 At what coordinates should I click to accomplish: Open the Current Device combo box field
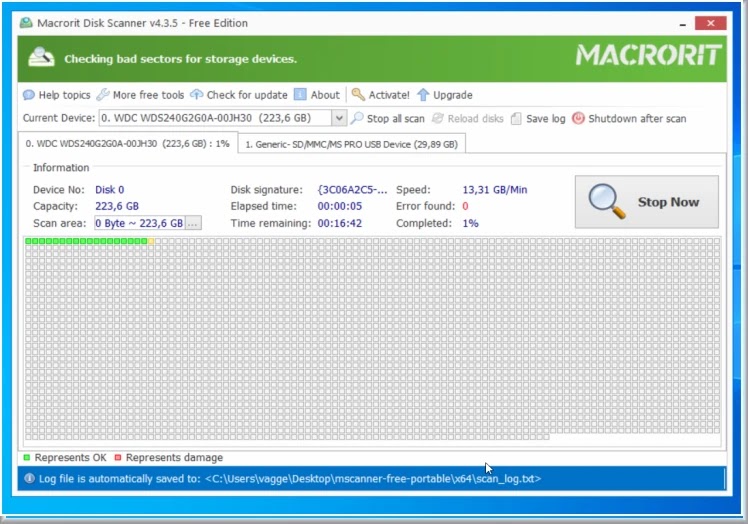tap(222, 118)
